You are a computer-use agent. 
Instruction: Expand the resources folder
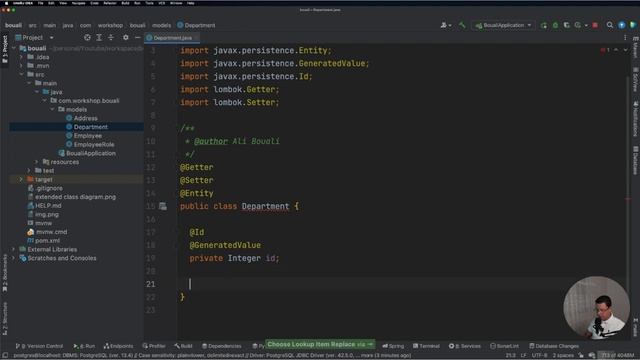click(37, 162)
